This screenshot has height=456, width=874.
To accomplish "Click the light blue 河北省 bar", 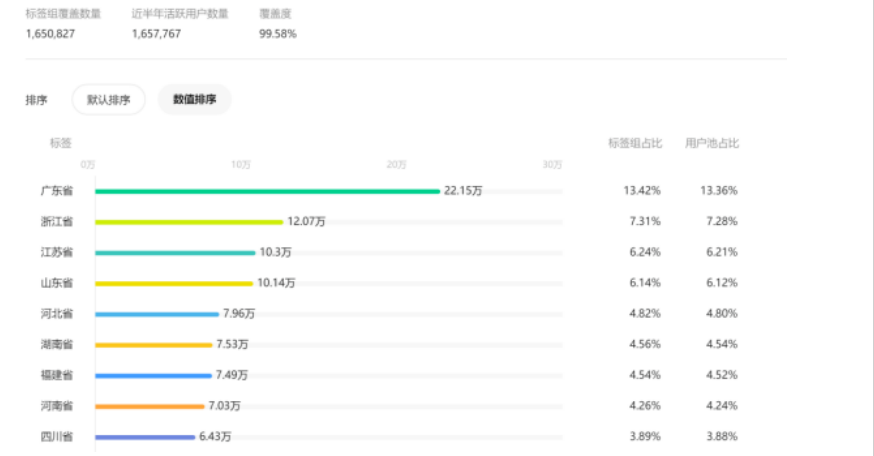I will click(157, 314).
